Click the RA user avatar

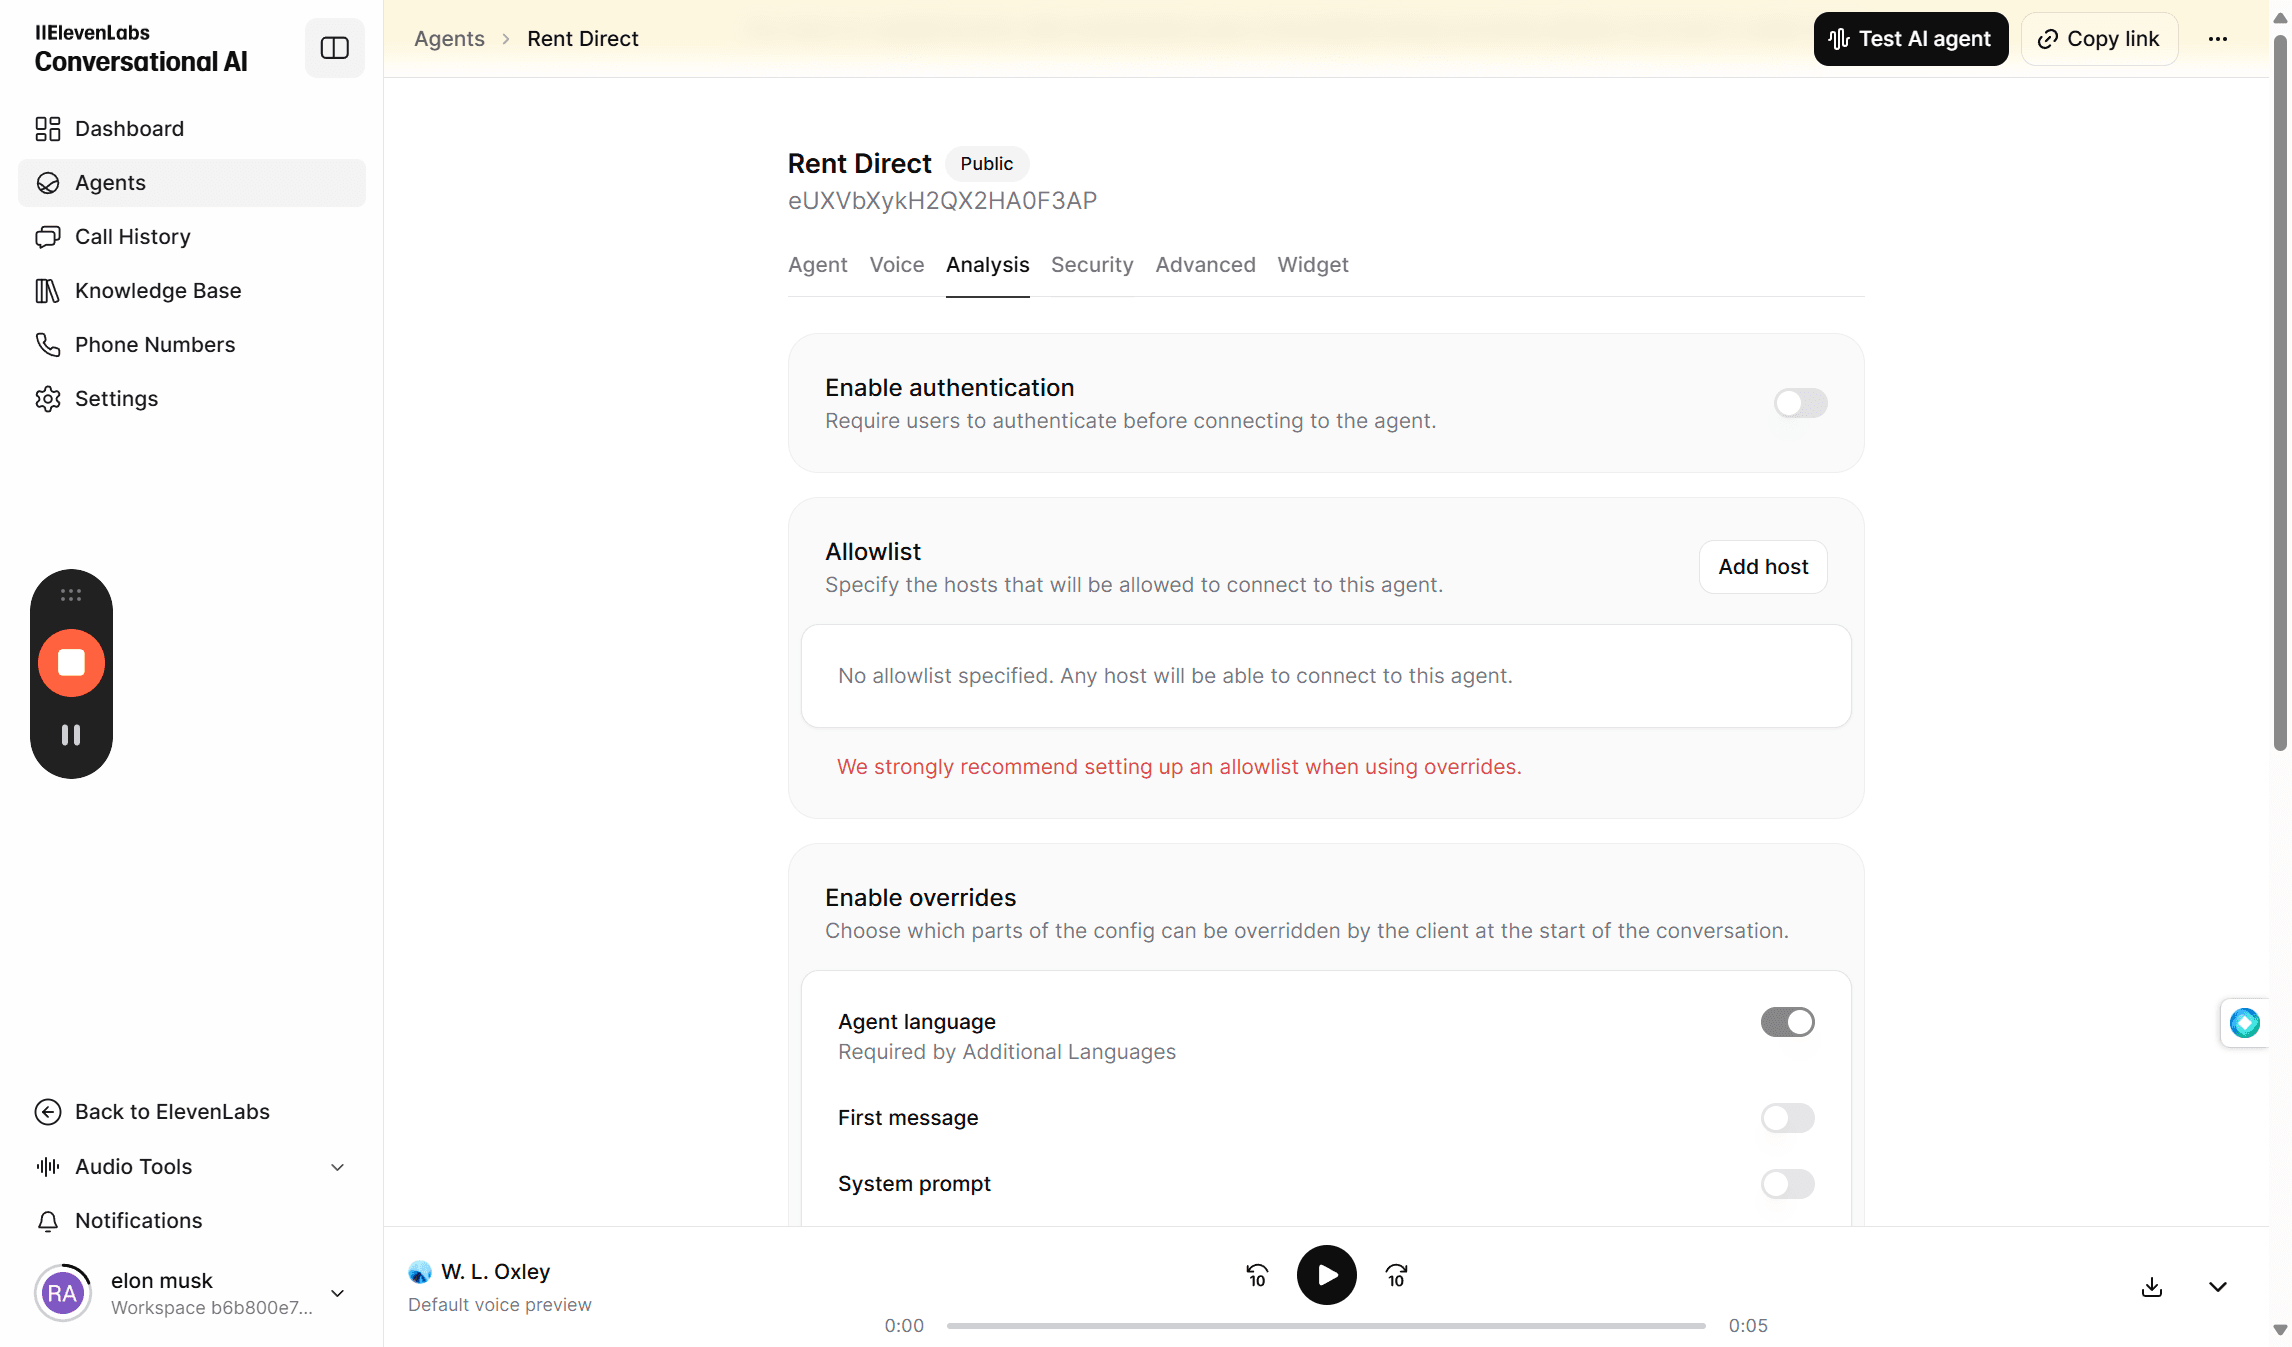click(62, 1293)
